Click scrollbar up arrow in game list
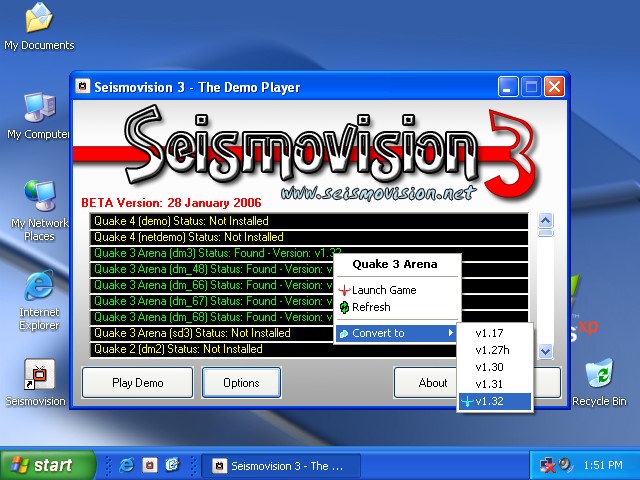Image resolution: width=640 pixels, height=480 pixels. tap(545, 220)
